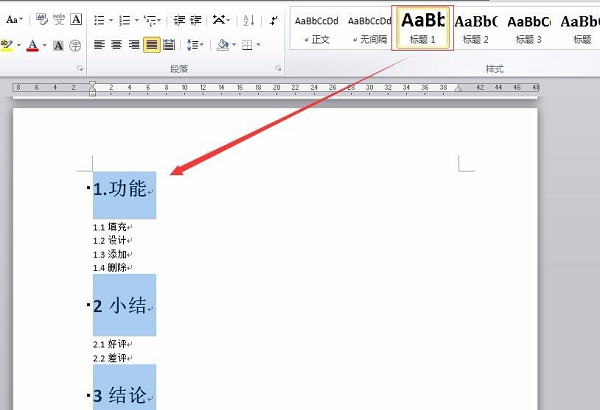This screenshot has height=410, width=600.
Task: Click the right indent marker on ruler
Action: [x=458, y=88]
